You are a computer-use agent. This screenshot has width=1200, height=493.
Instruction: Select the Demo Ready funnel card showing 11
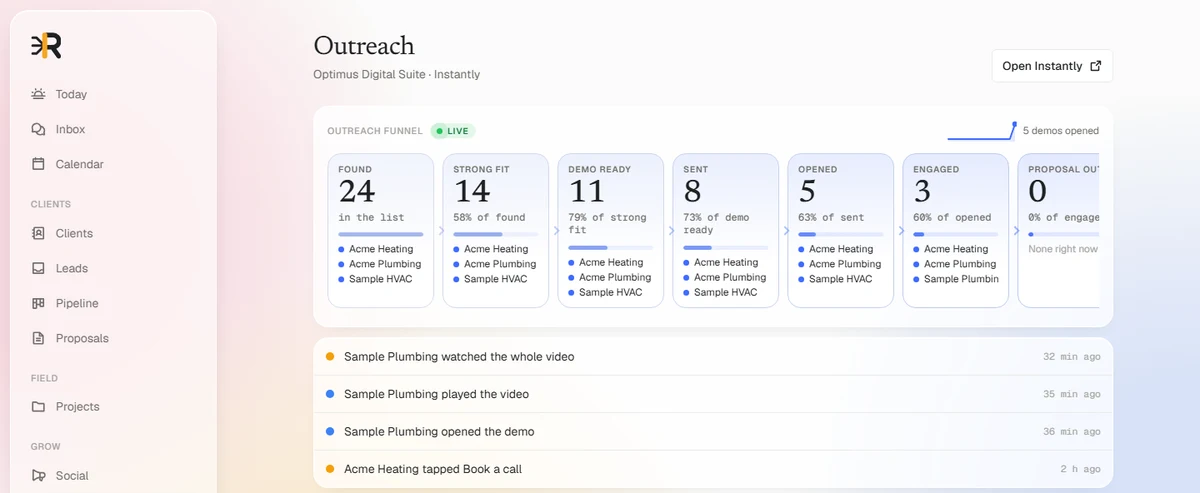(611, 230)
